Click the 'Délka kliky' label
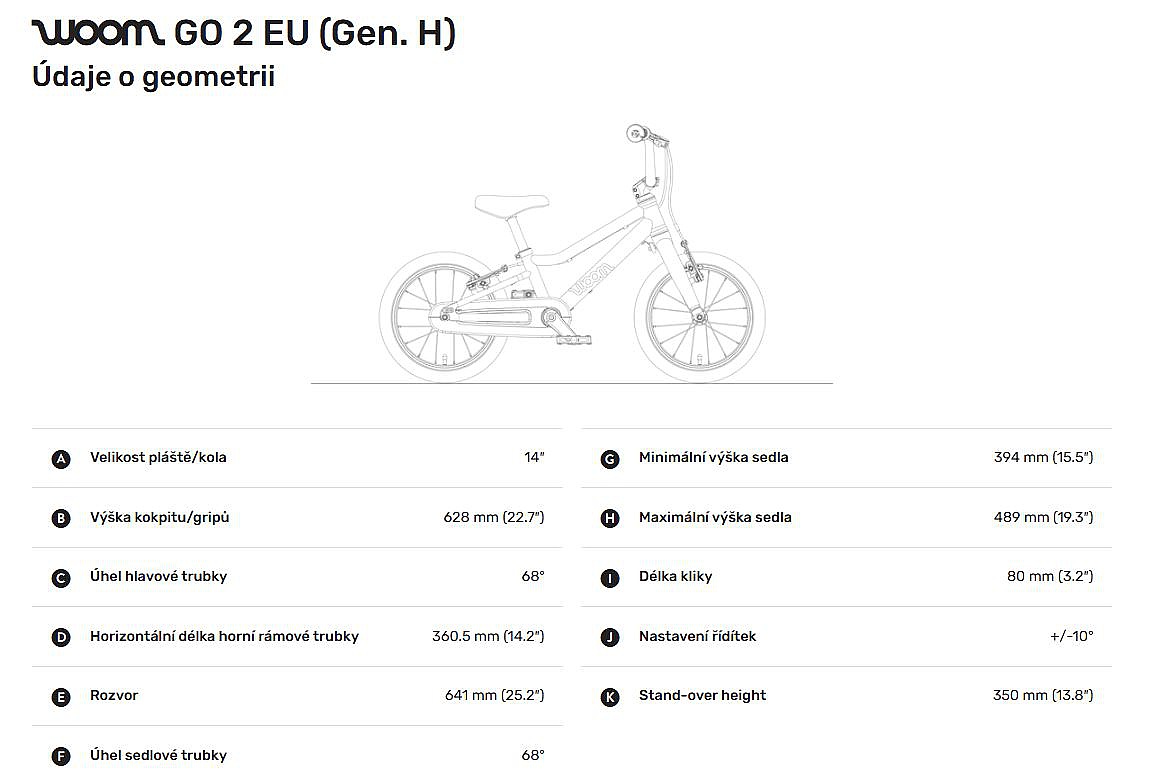The image size is (1176, 778). (x=675, y=577)
